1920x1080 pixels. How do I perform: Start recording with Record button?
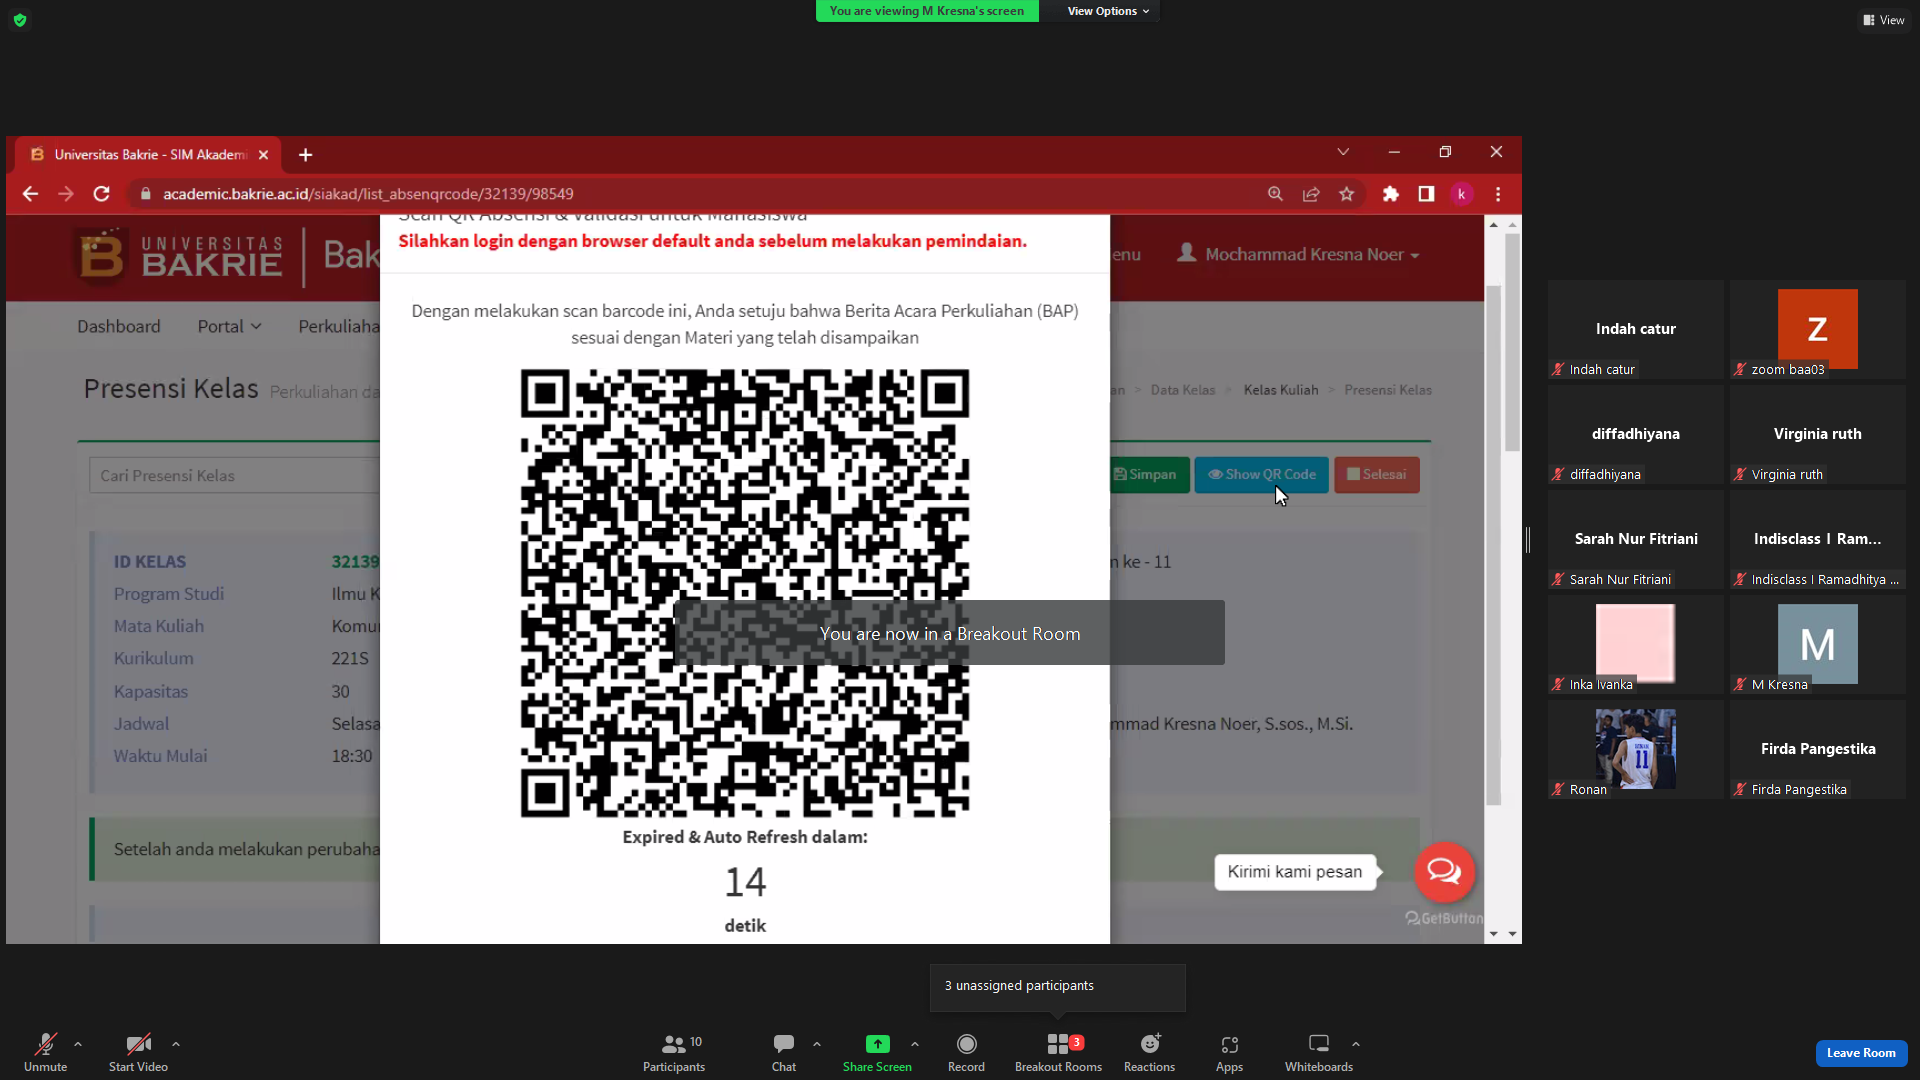[966, 1052]
